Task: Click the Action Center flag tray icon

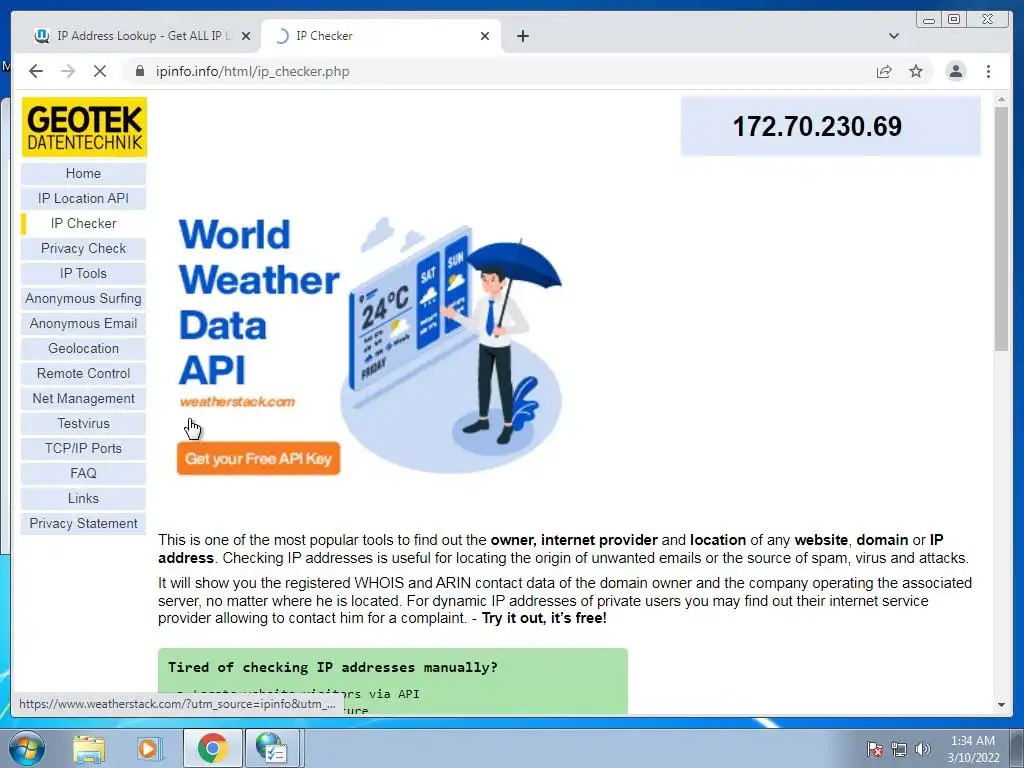Action: point(874,749)
